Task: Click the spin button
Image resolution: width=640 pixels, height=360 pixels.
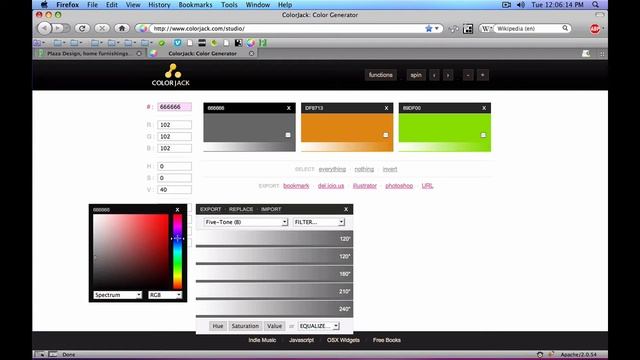Action: (x=416, y=75)
